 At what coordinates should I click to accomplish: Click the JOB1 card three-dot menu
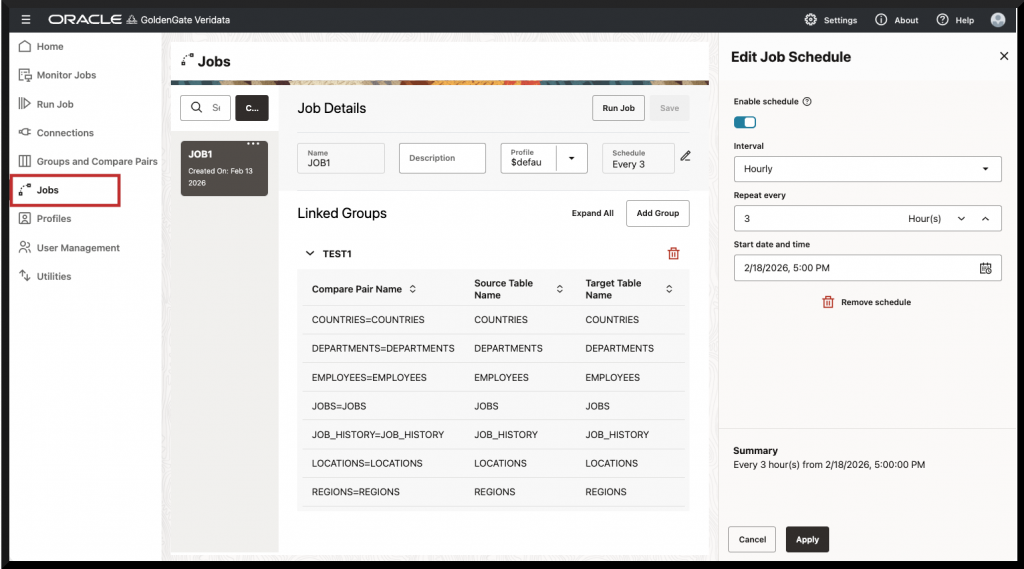253,143
